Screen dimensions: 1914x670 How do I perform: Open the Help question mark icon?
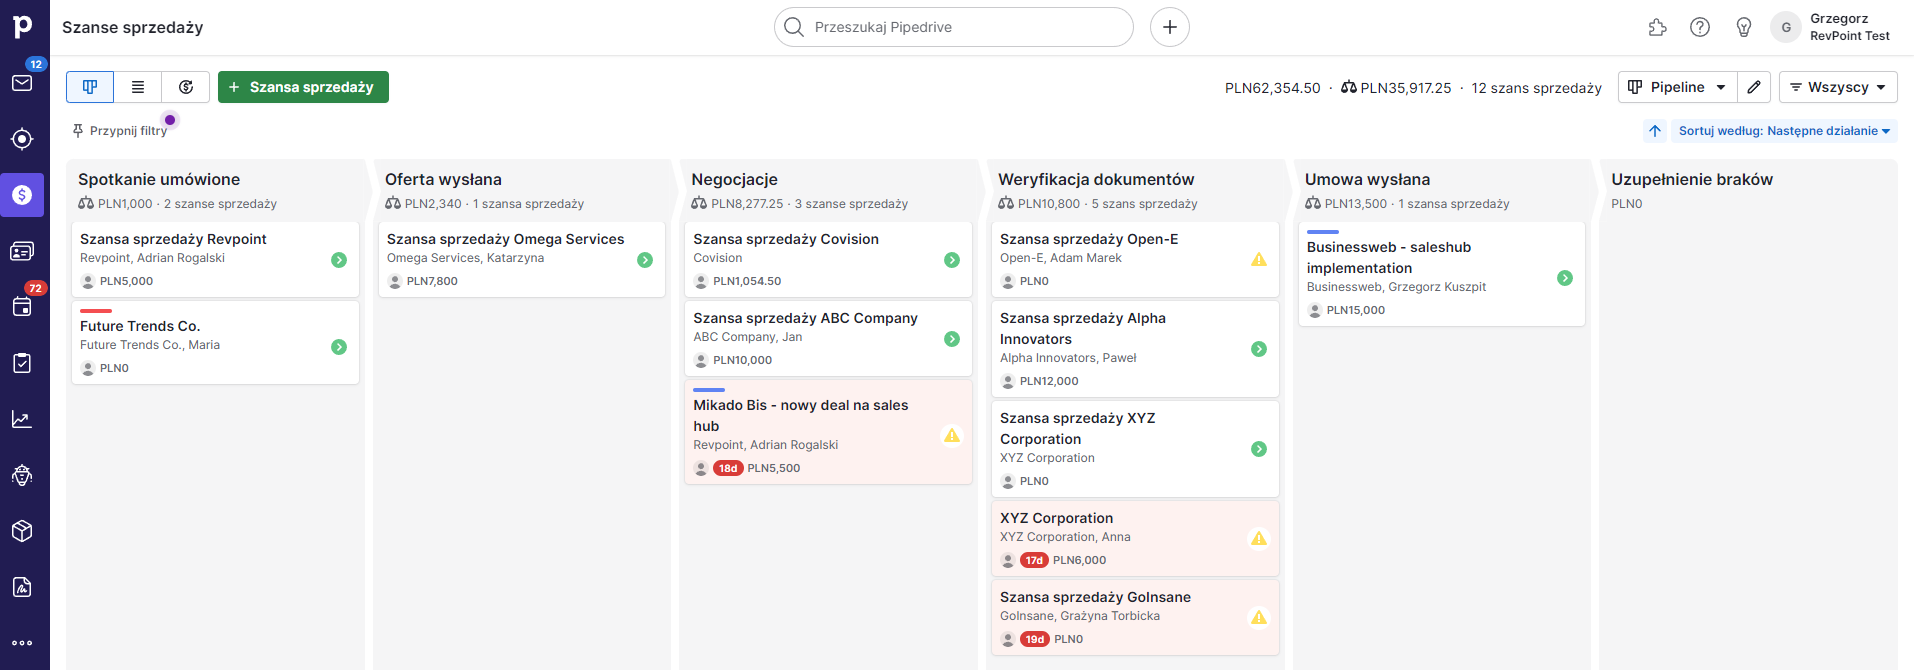(x=1700, y=27)
